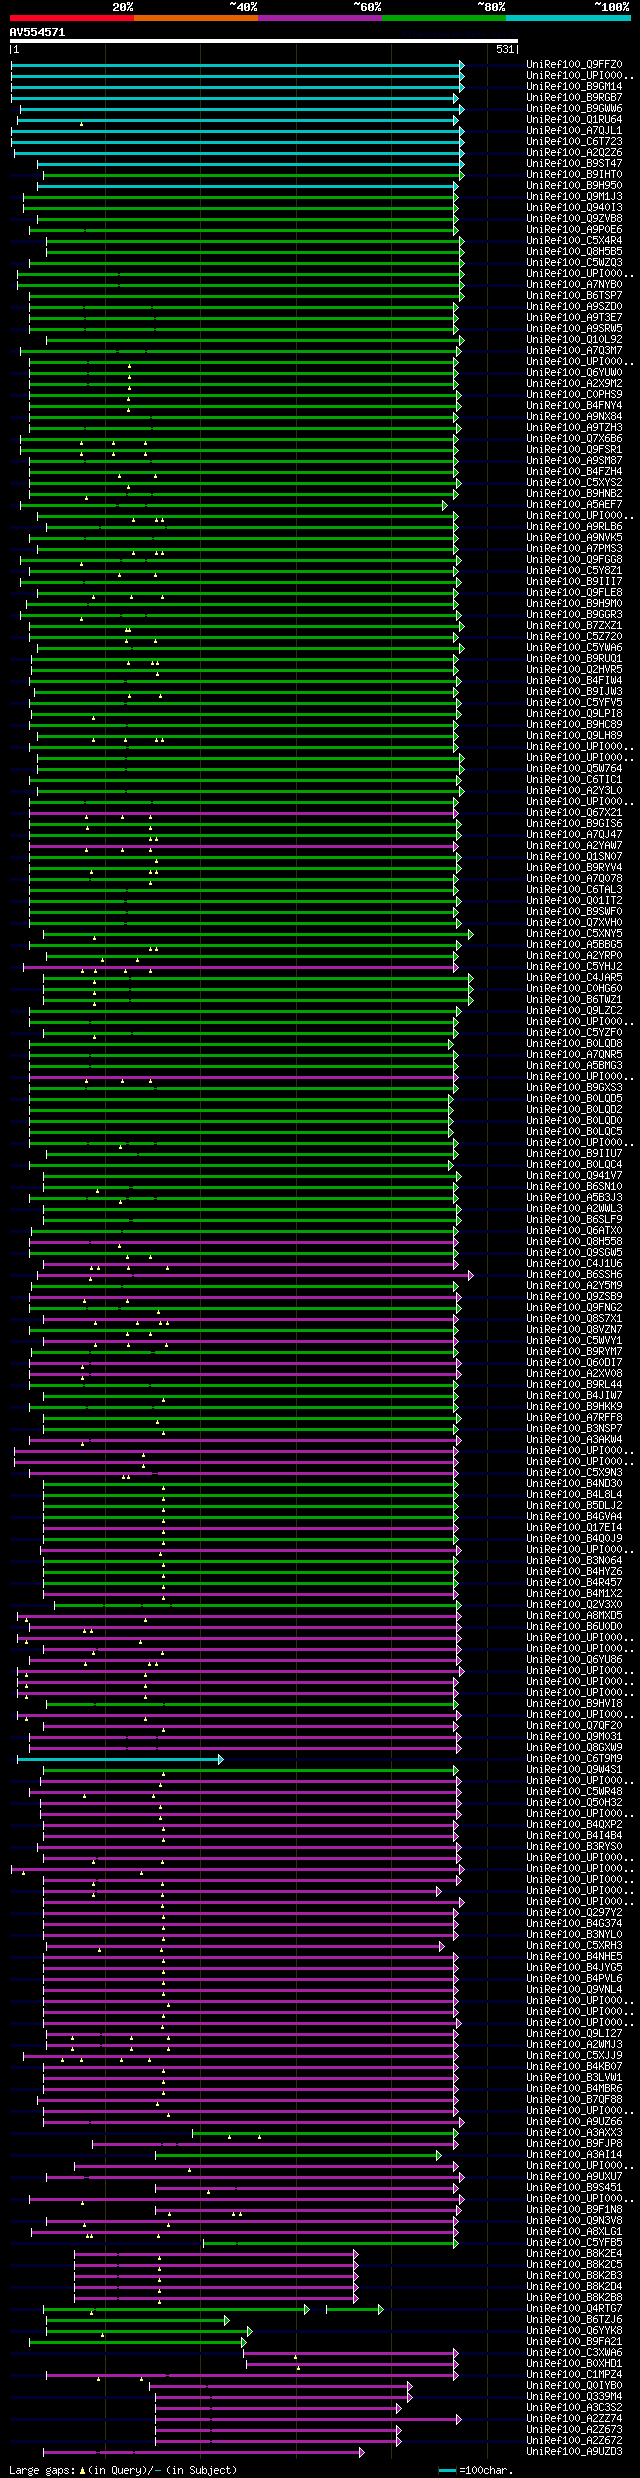Click the short cyan alignment bar for C6T9M9

(120, 1759)
